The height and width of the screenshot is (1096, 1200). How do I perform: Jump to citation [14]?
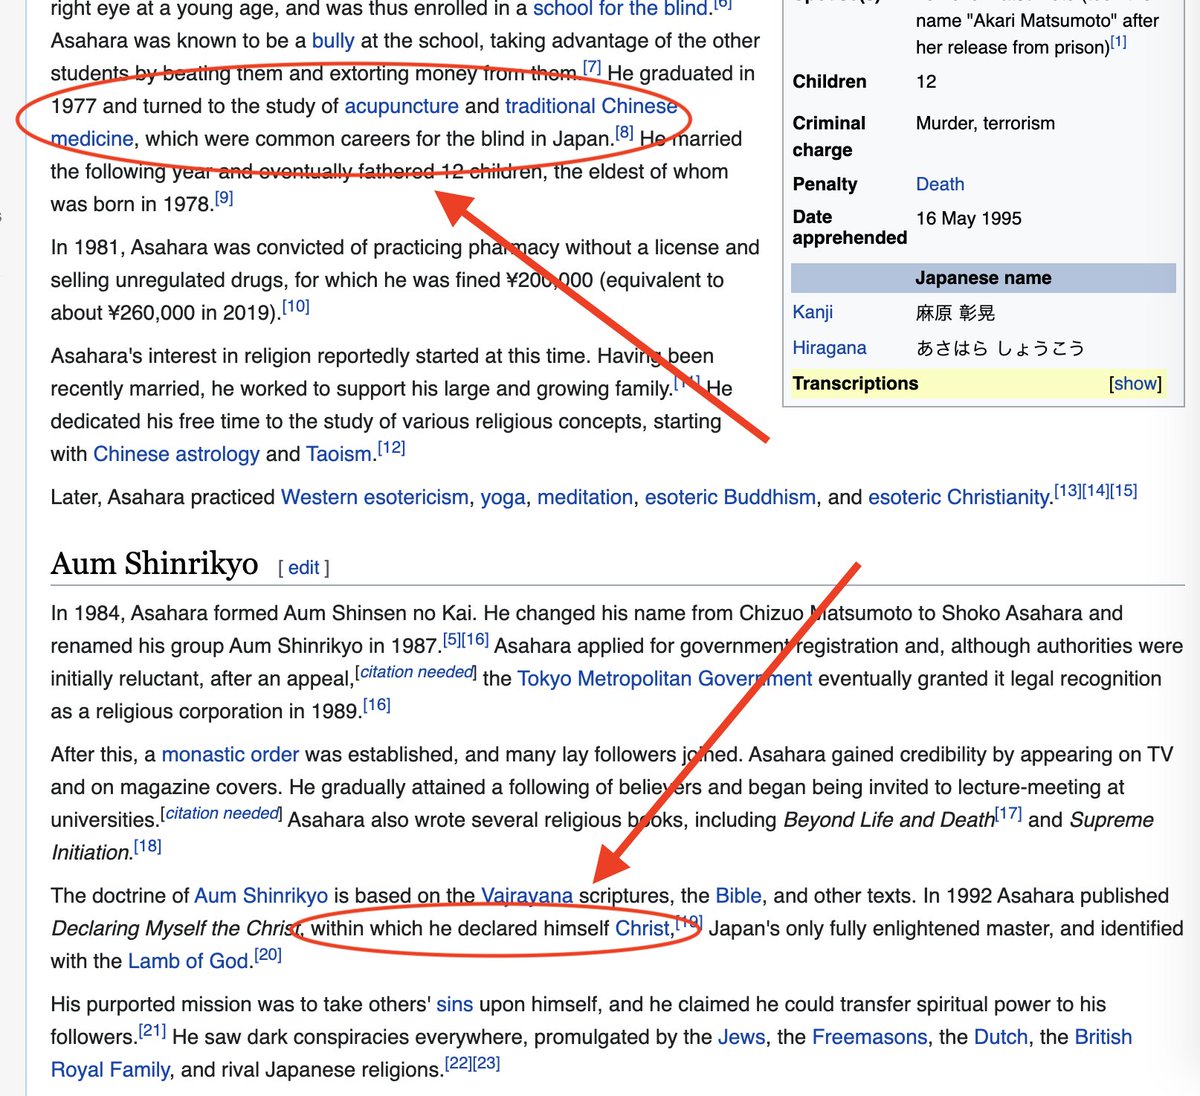click(1096, 491)
